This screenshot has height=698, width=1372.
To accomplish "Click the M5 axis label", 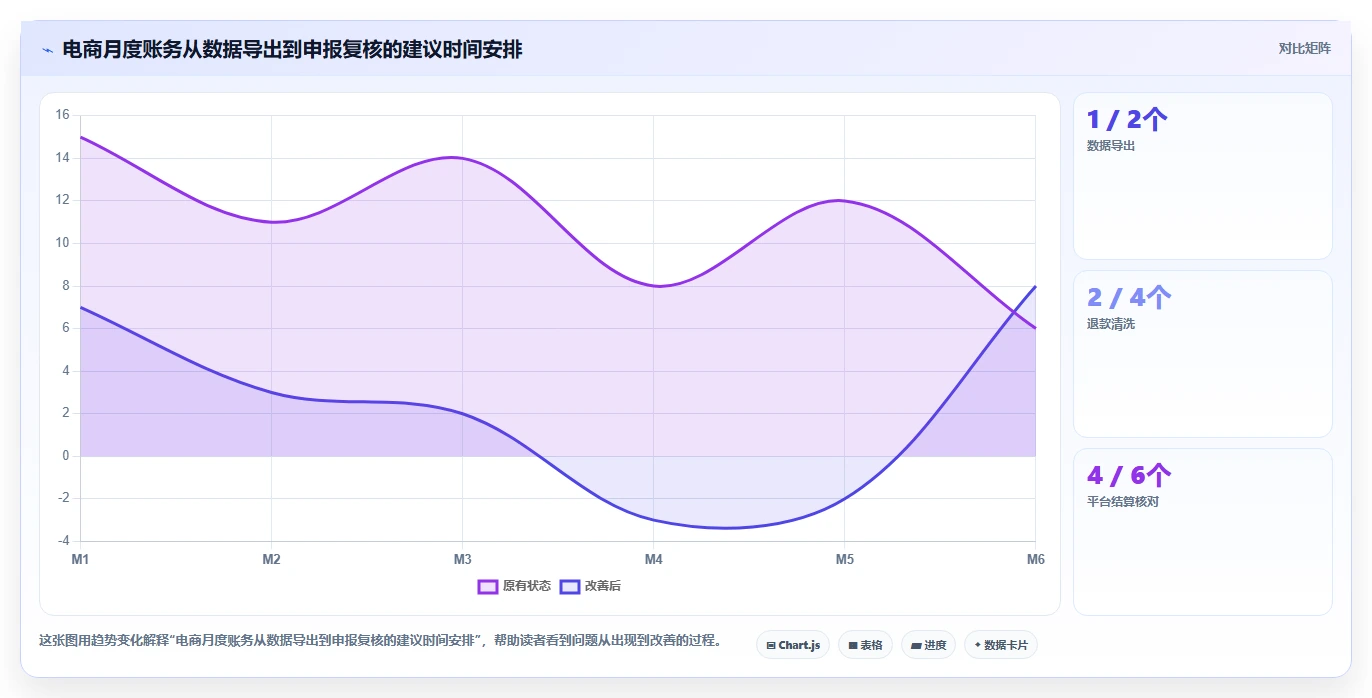I will coord(845,559).
